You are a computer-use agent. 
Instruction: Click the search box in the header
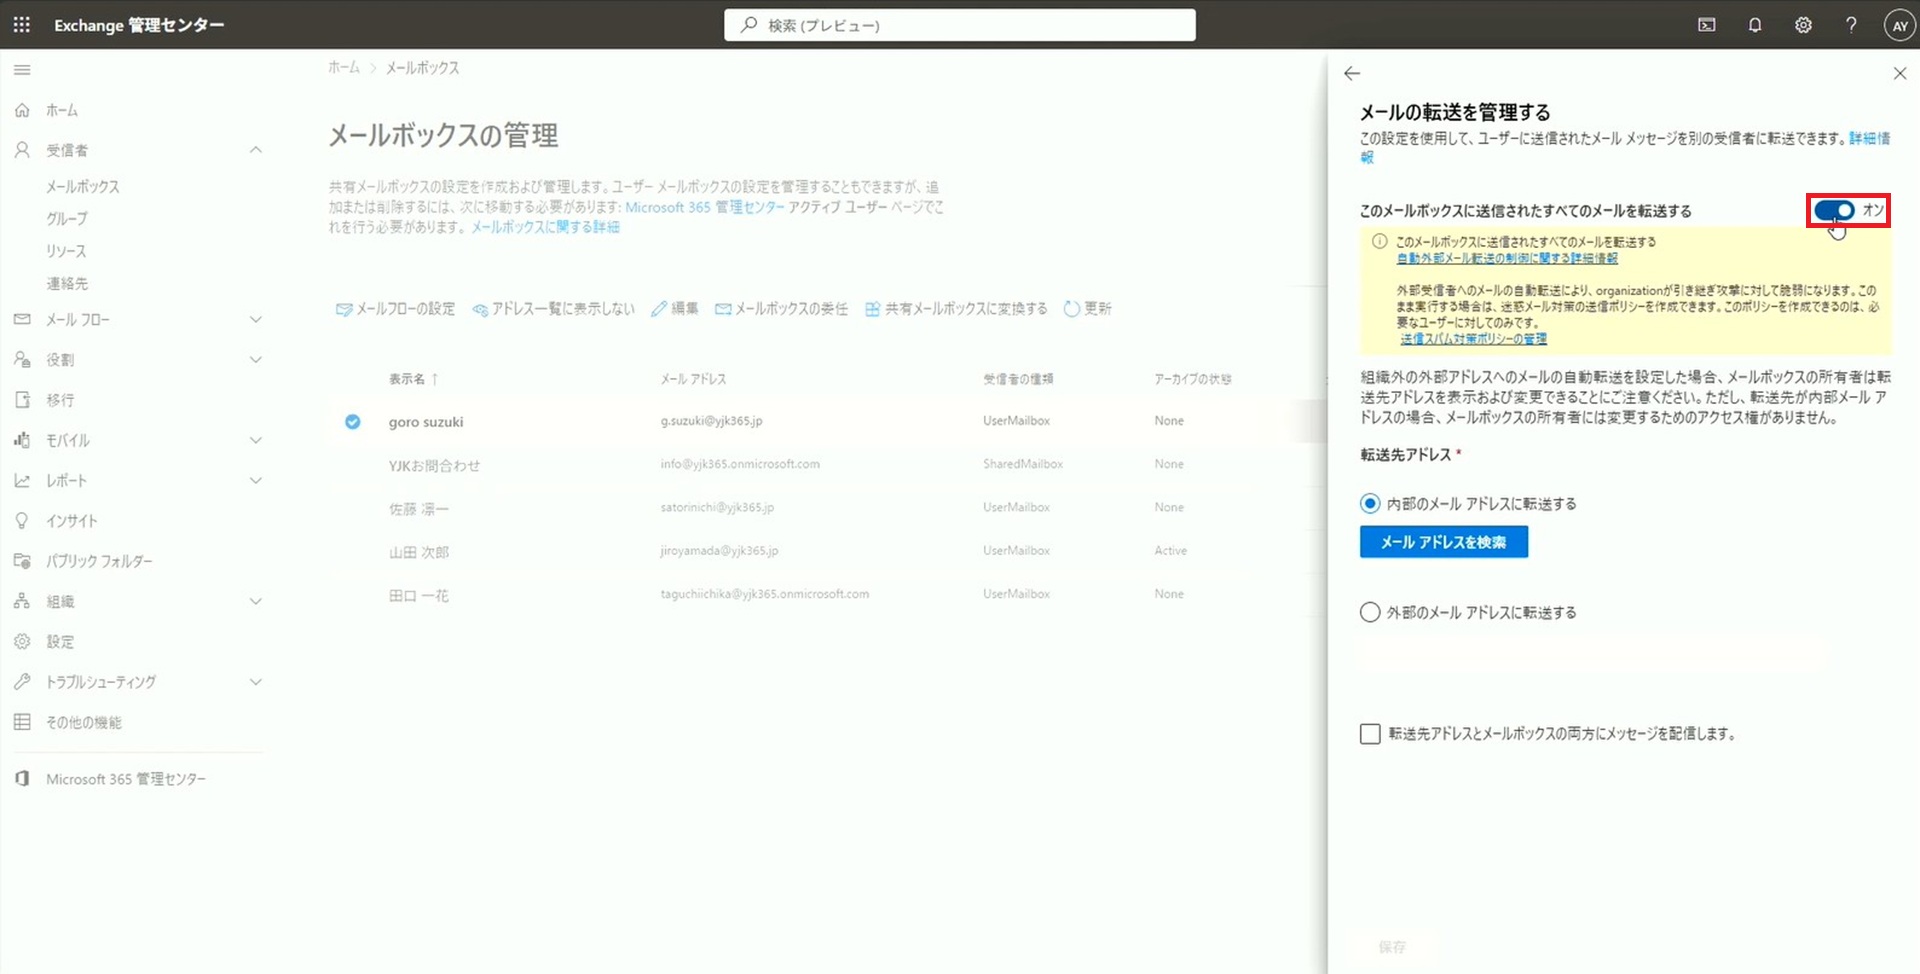[x=960, y=25]
